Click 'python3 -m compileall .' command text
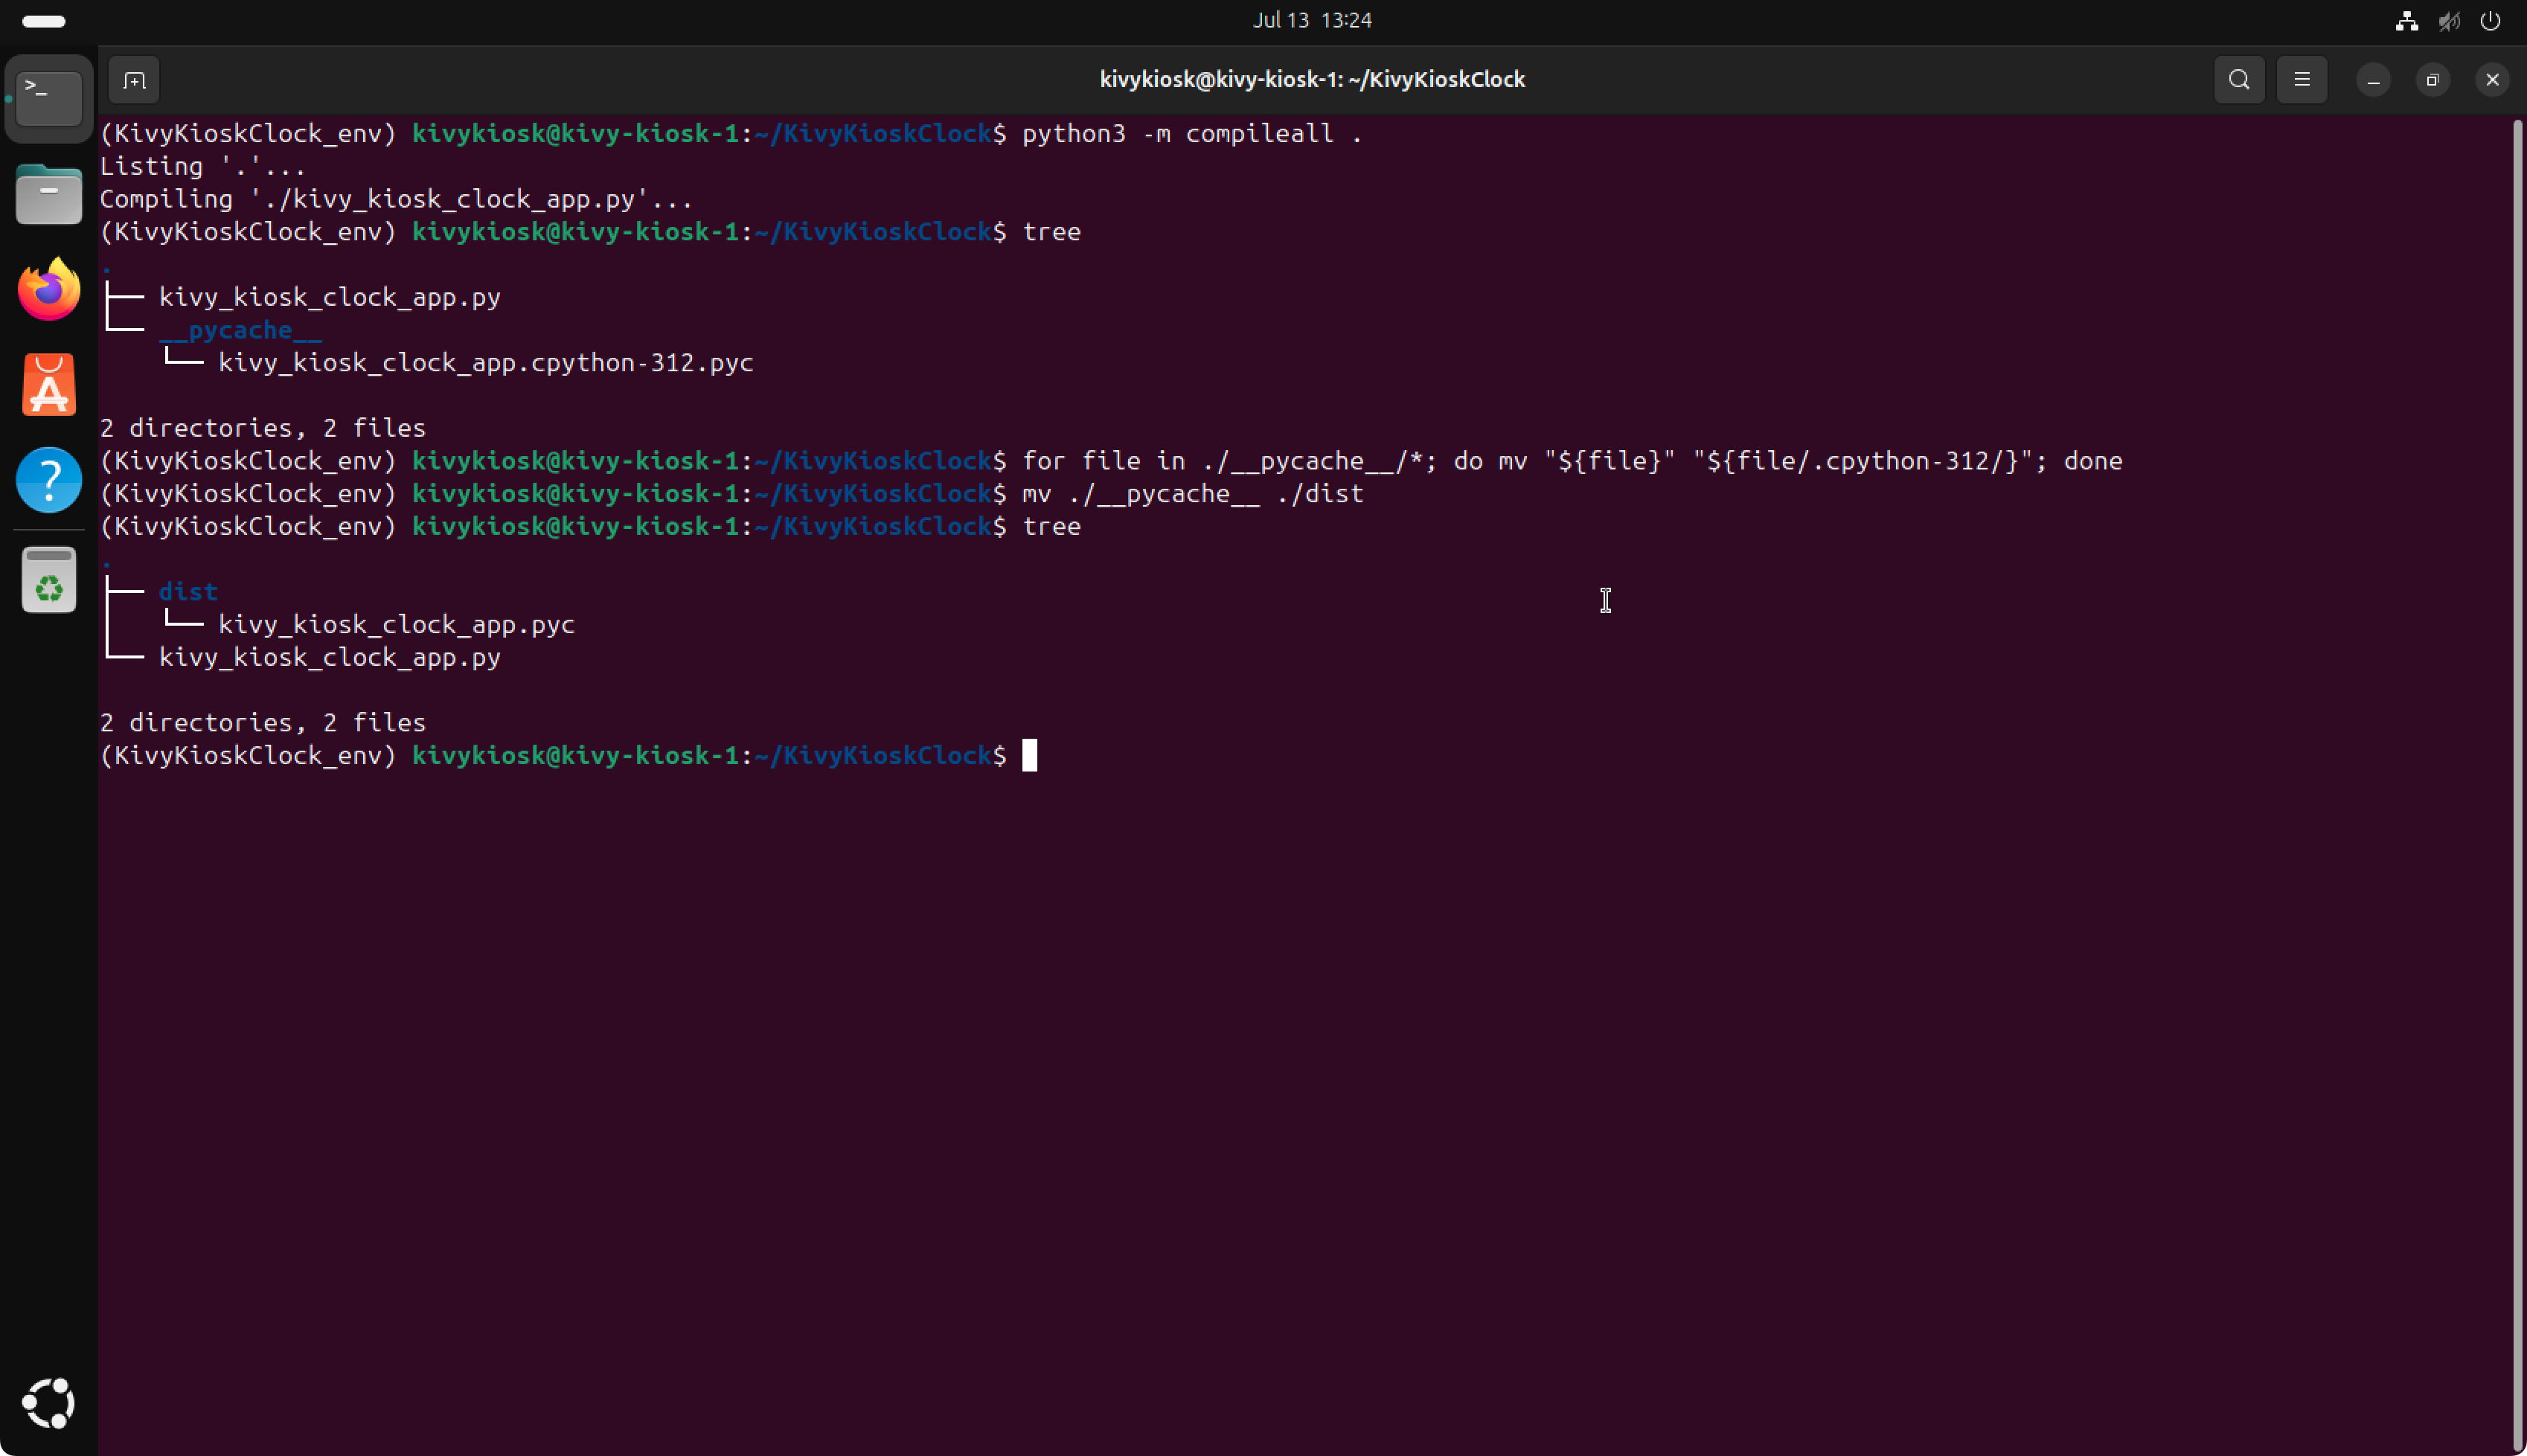 click(x=1191, y=134)
